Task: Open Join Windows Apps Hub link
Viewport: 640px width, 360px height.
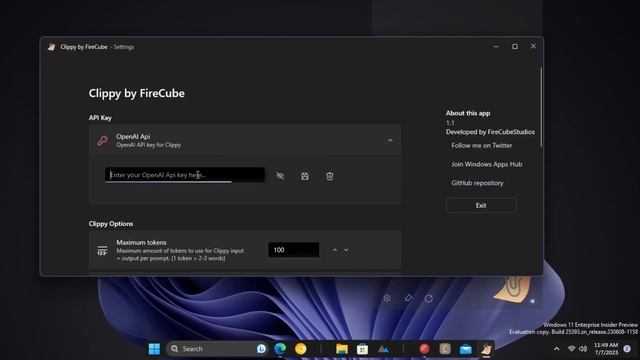Action: click(487, 164)
